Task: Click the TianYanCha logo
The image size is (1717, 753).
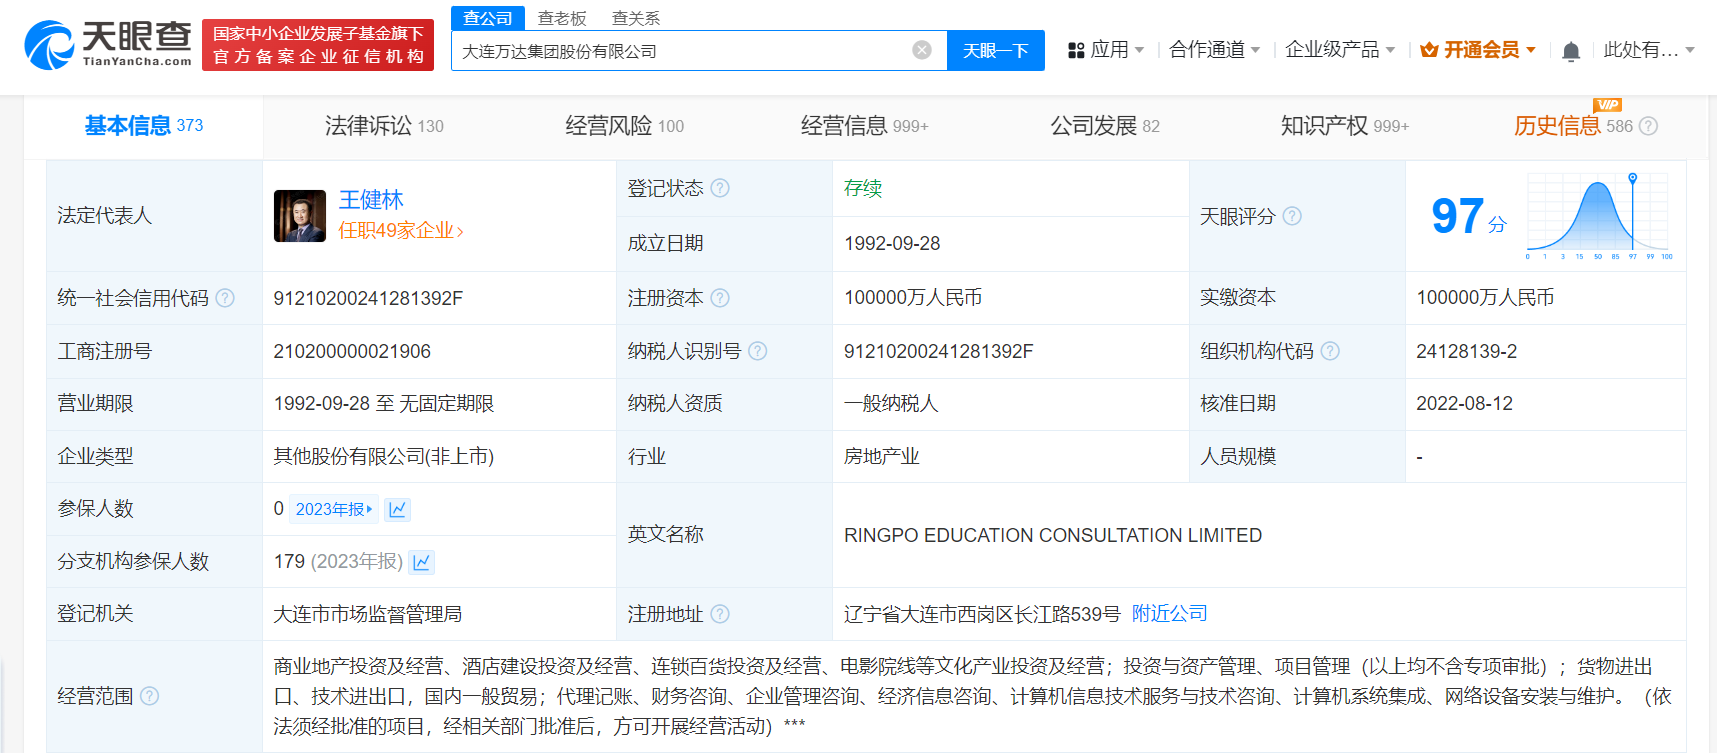Action: pos(108,45)
